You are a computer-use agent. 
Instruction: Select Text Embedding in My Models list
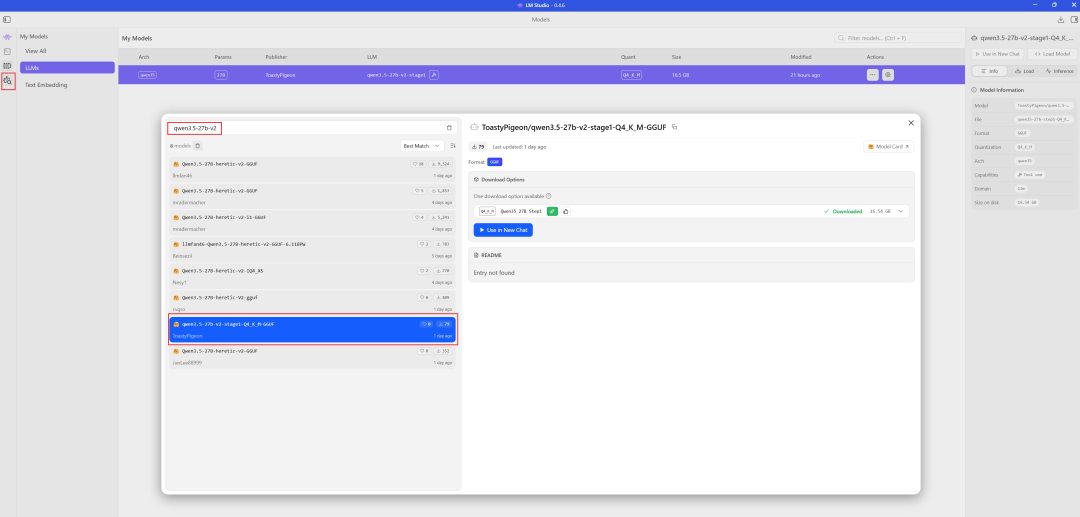coord(46,85)
